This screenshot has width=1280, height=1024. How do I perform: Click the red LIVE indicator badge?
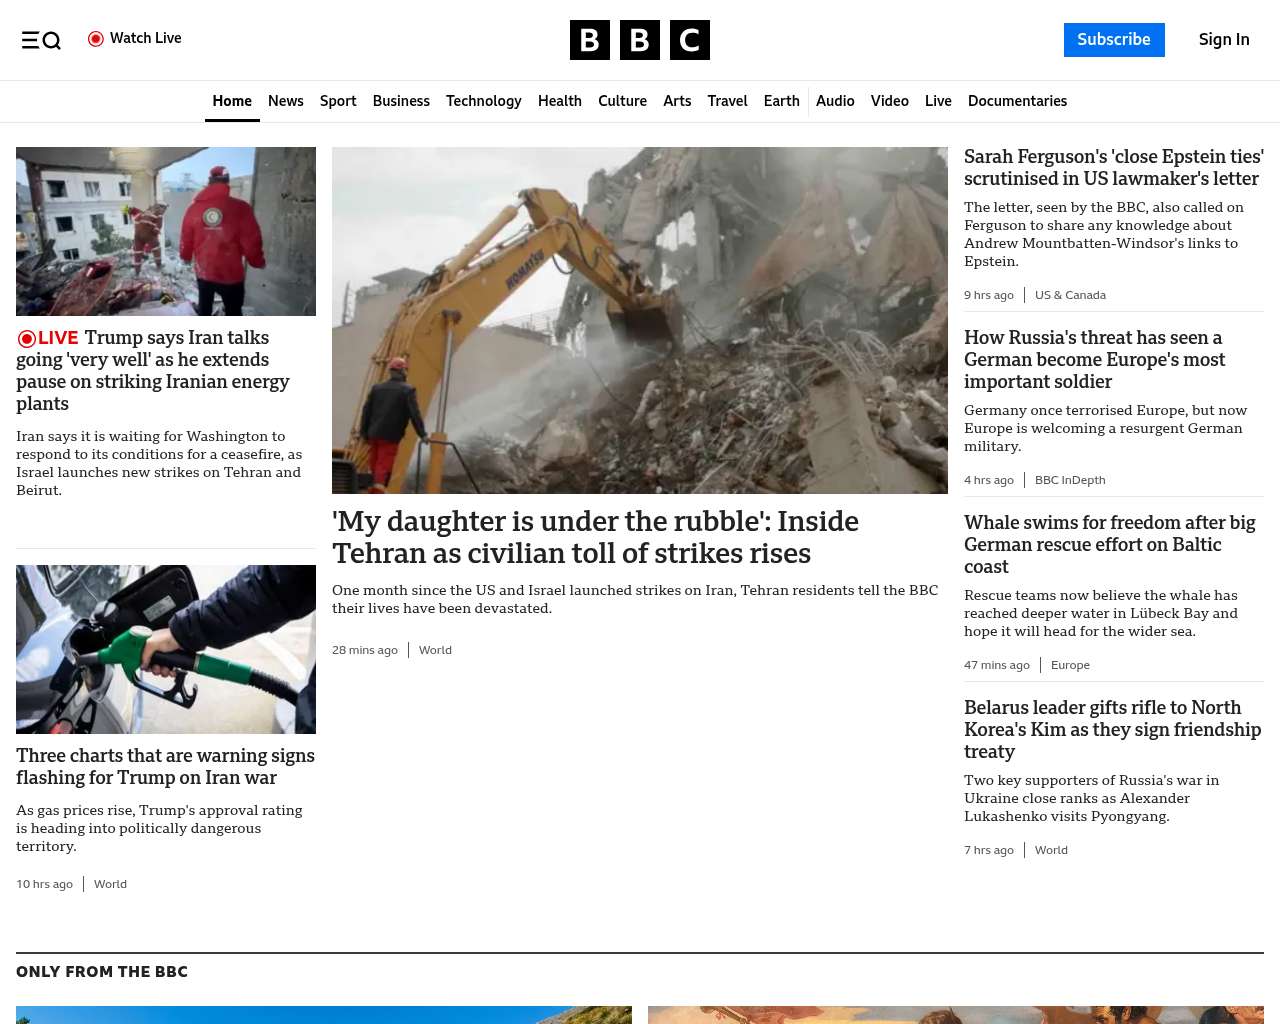(47, 338)
